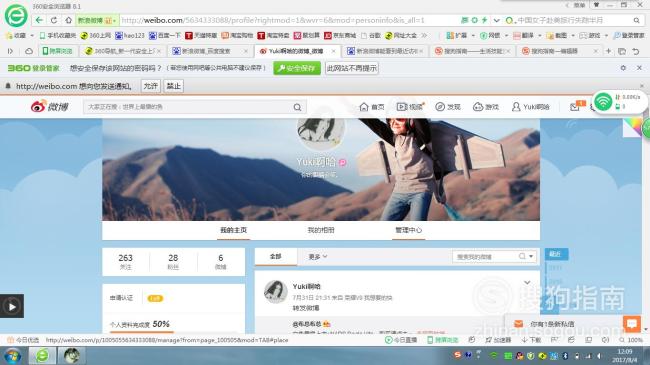Open the Yuki profile menu in the navbar
650x365 pixels.
(530, 107)
